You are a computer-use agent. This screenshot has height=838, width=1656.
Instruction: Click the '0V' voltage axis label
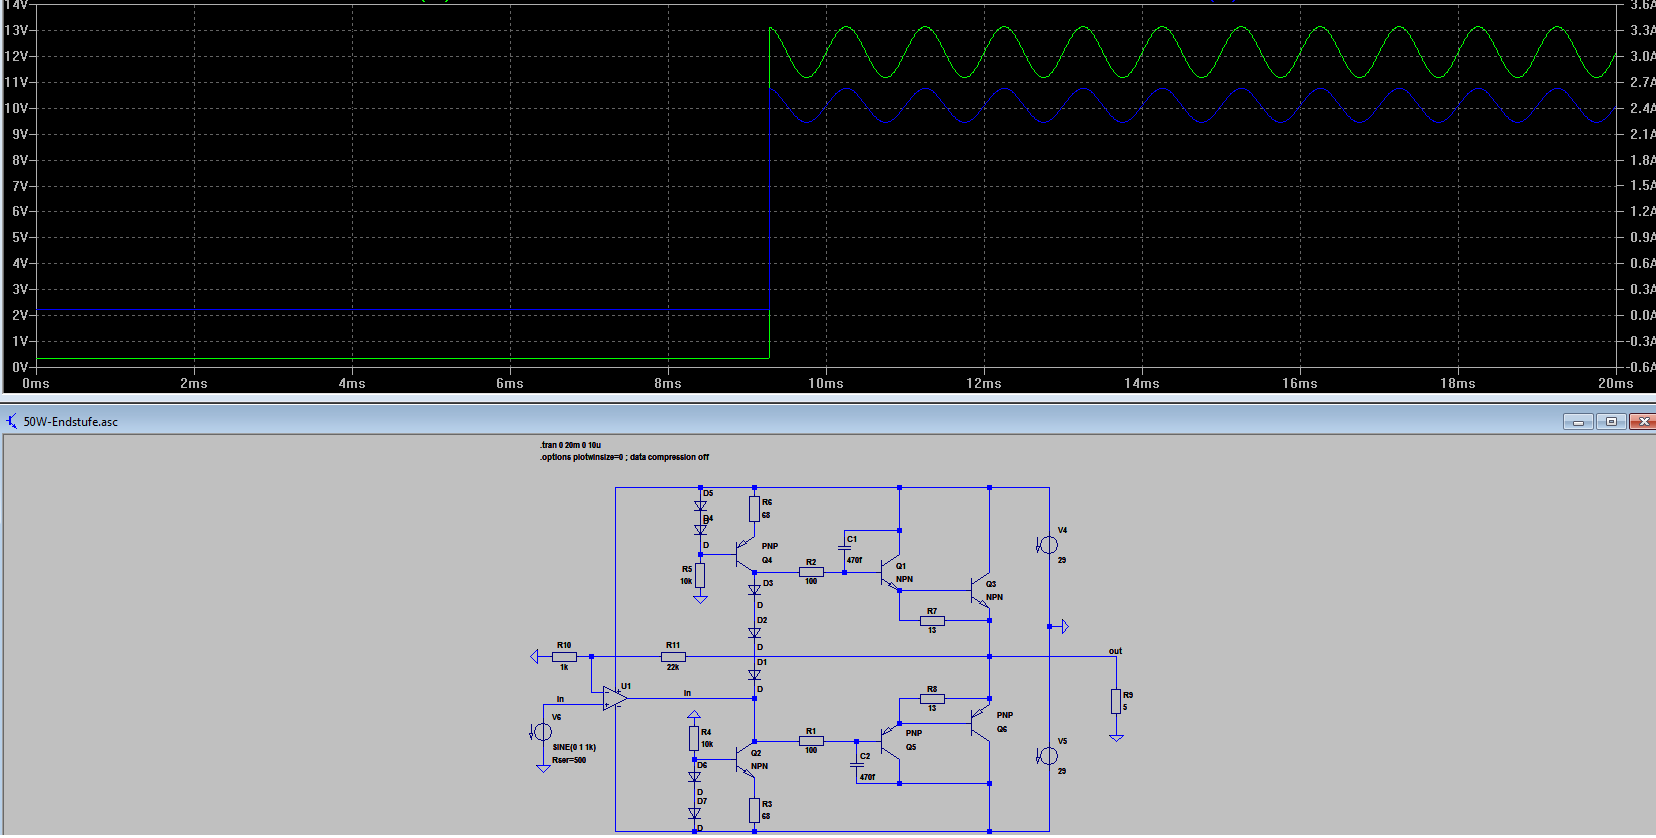click(20, 367)
